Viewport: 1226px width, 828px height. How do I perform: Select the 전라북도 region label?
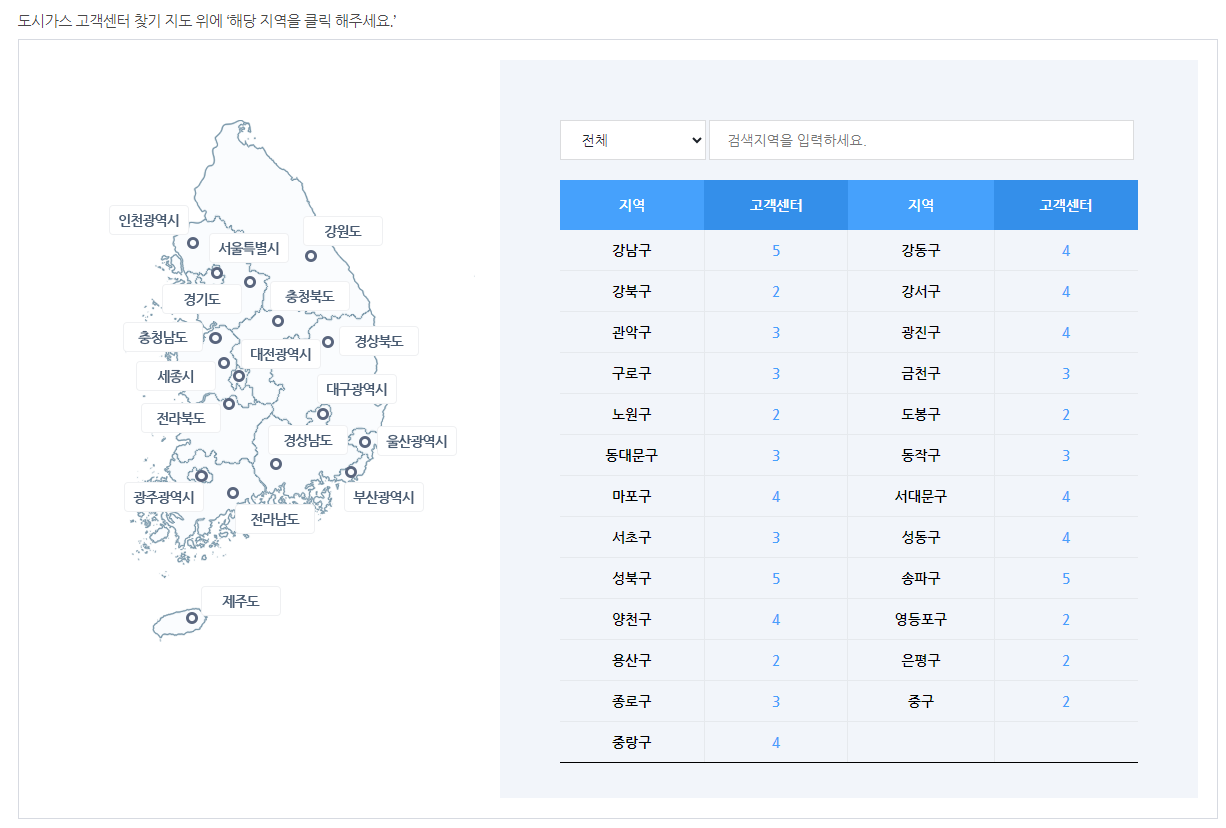180,418
